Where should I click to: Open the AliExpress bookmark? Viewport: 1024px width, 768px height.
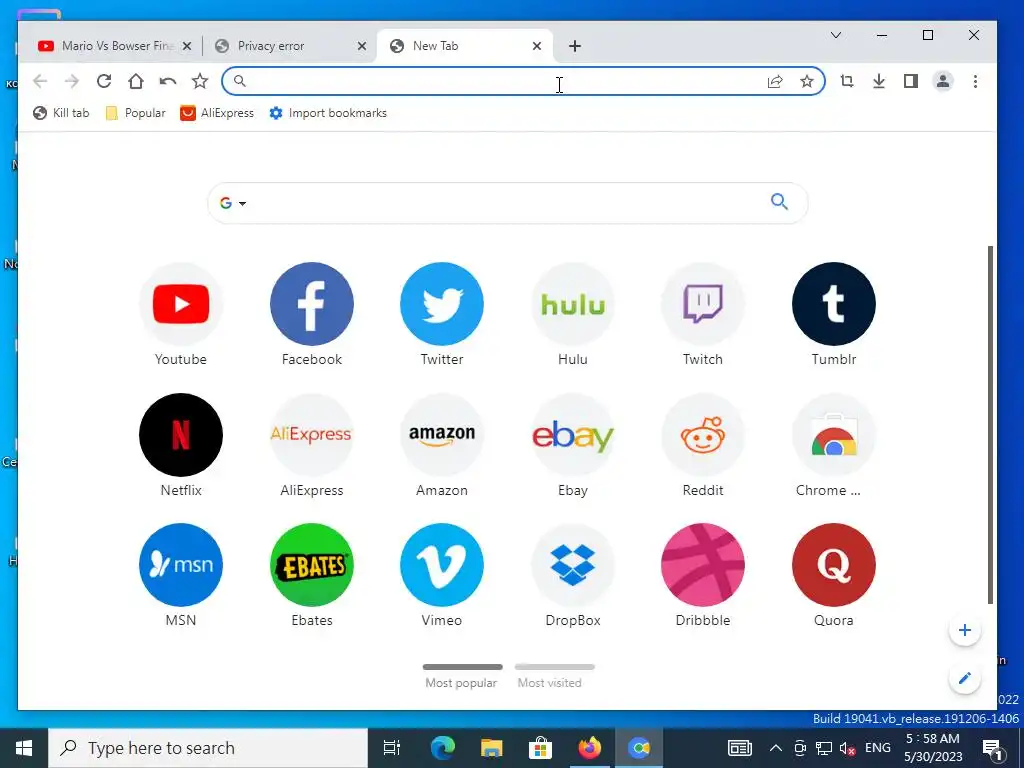click(x=217, y=113)
